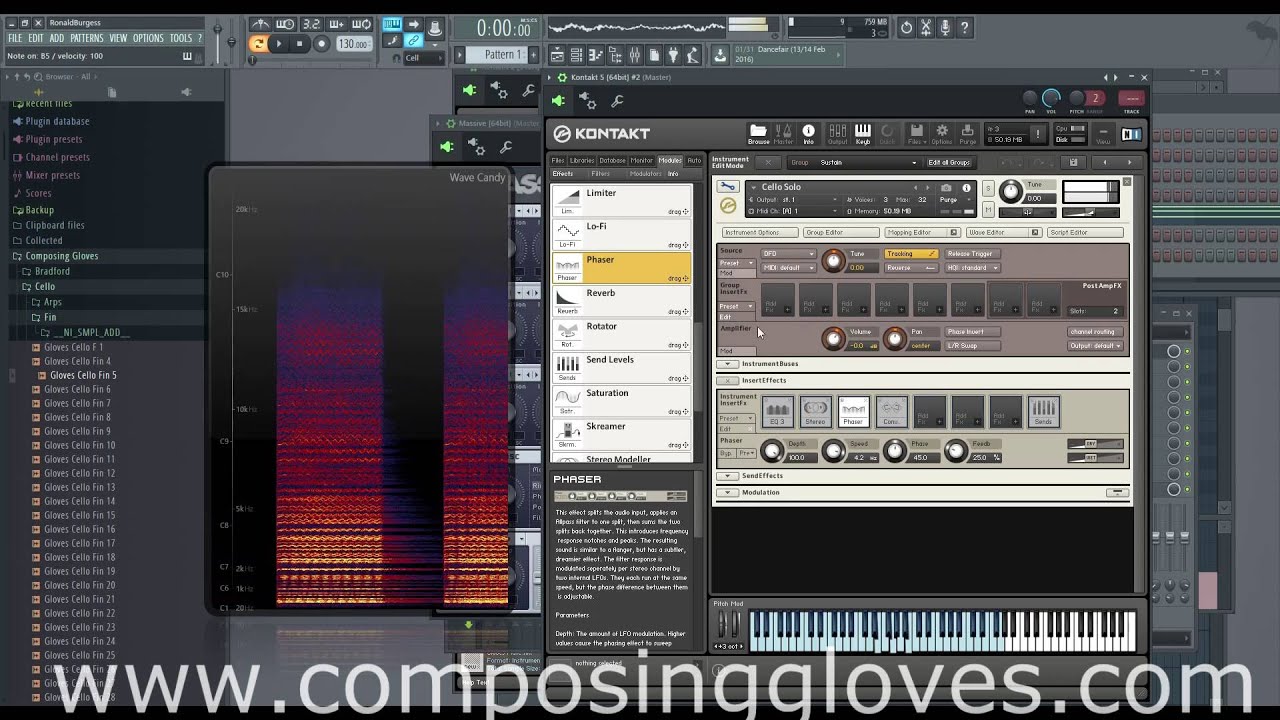Select the Sends insert effect slot

pyautogui.click(x=1043, y=411)
